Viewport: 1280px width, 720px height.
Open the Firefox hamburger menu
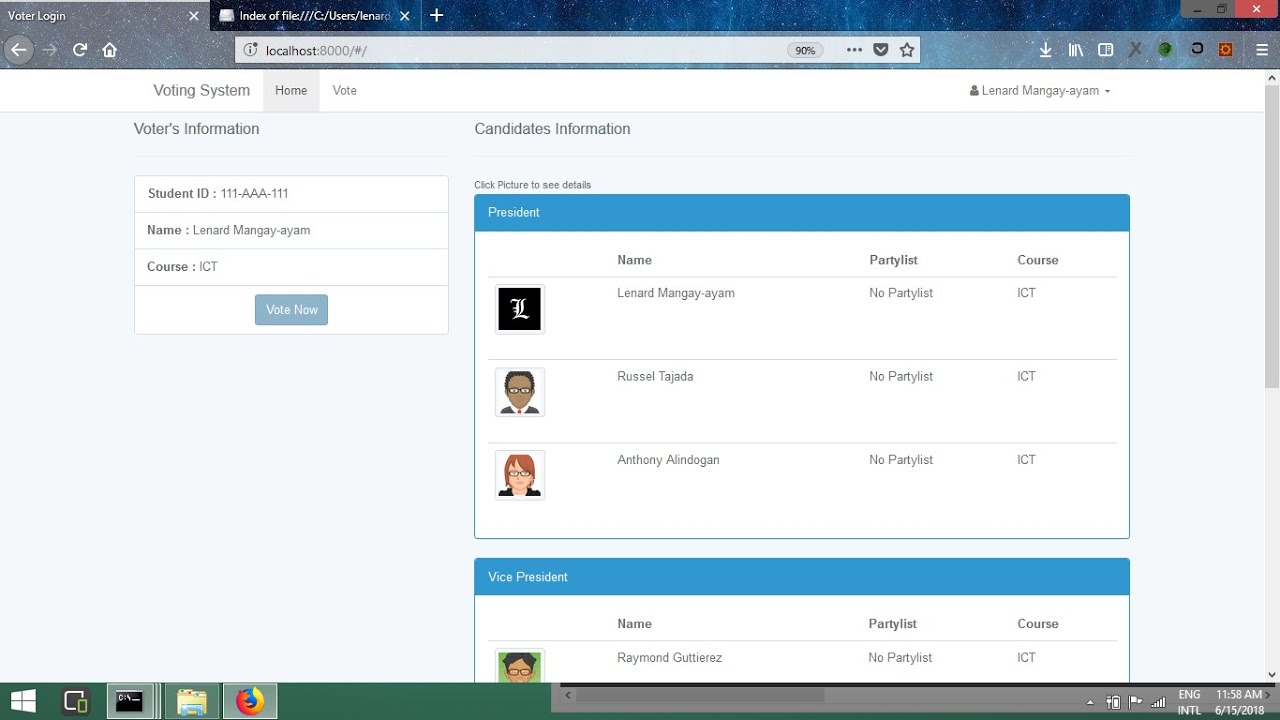click(x=1262, y=50)
